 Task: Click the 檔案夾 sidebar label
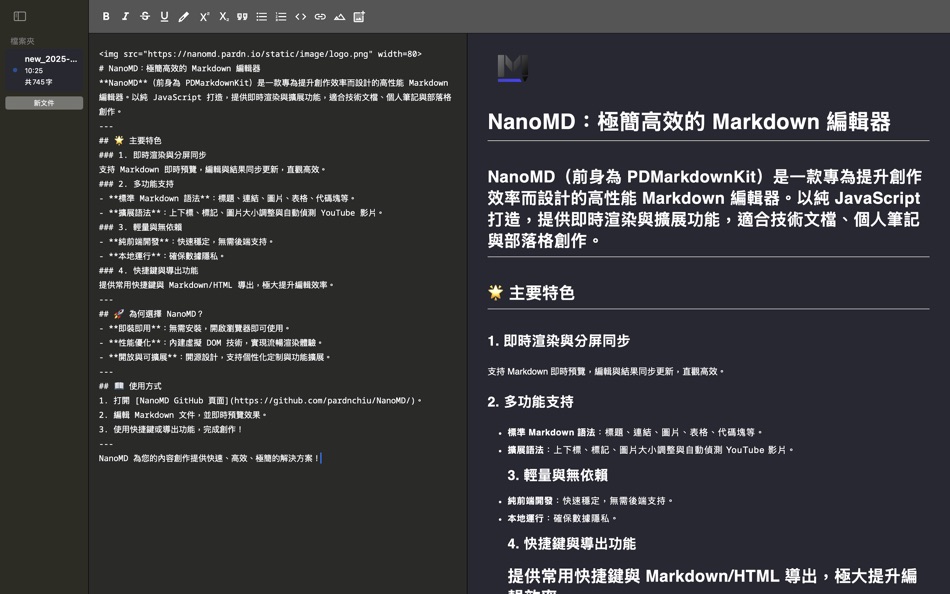point(22,41)
